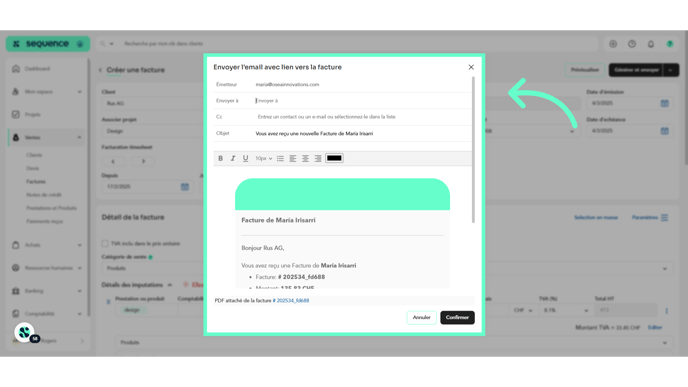Screen dimensions: 688x387
Task: Align email text to the left
Action: 293,158
